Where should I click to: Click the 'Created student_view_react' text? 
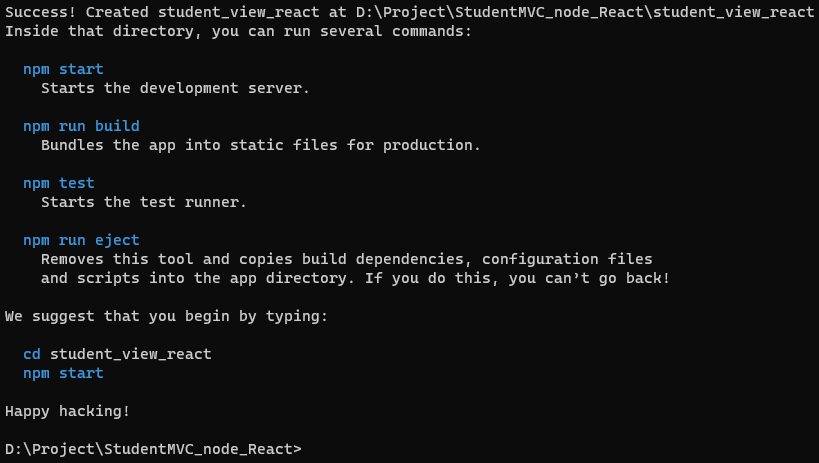203,12
